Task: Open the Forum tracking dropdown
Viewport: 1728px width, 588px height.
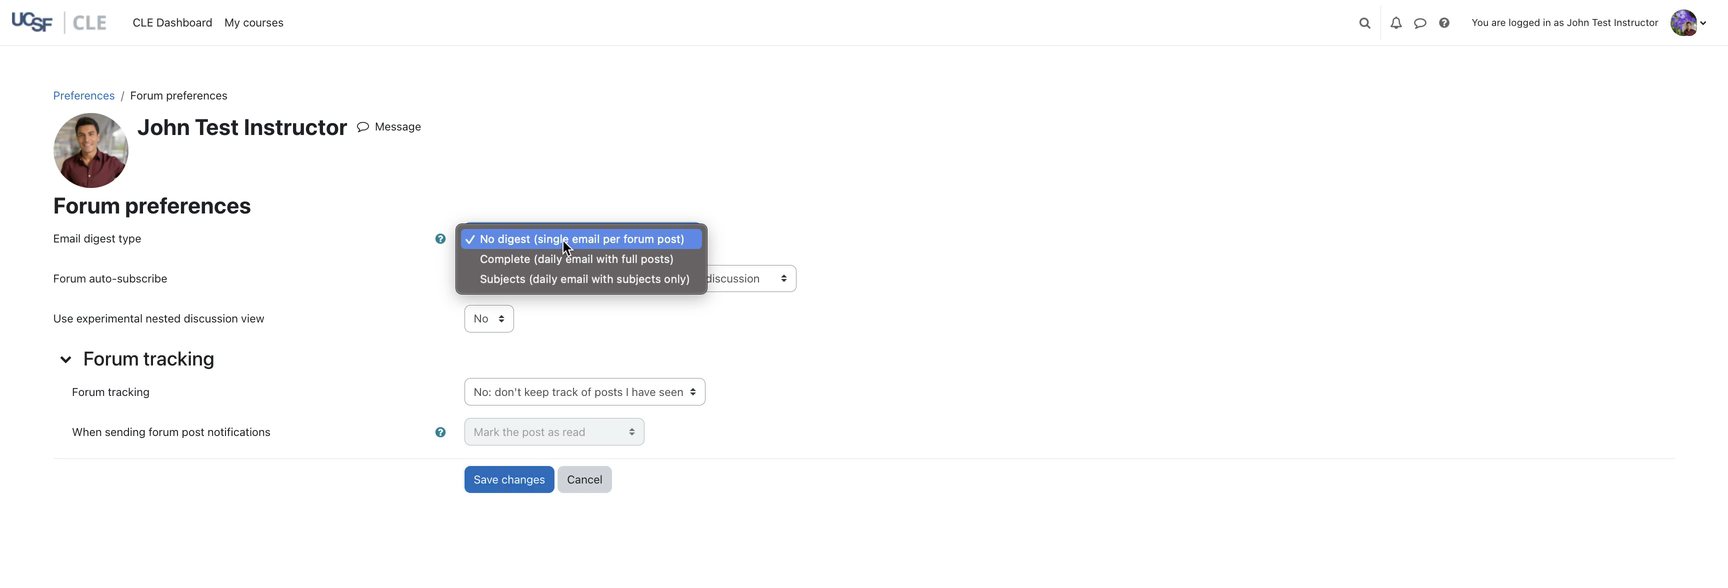Action: [584, 392]
